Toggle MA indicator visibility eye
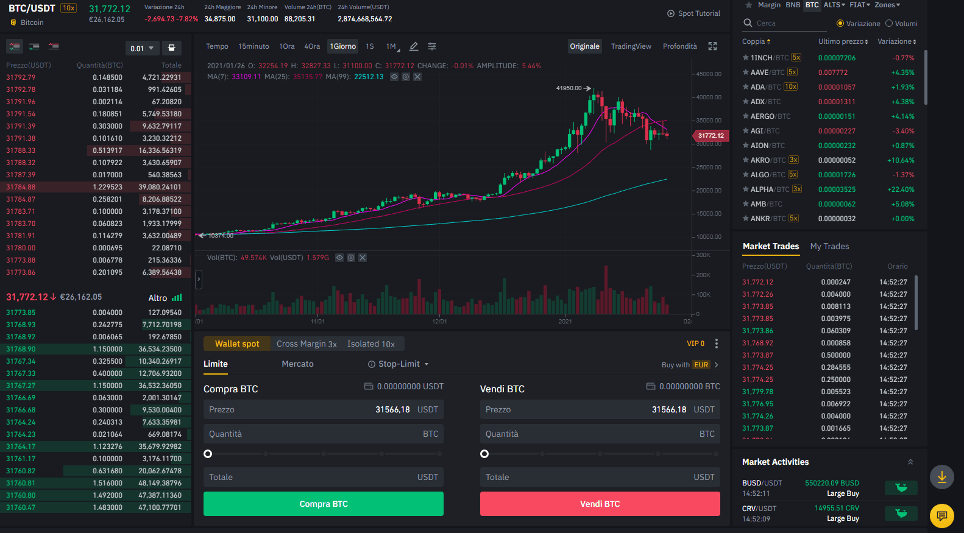964x534 pixels. pyautogui.click(x=394, y=77)
